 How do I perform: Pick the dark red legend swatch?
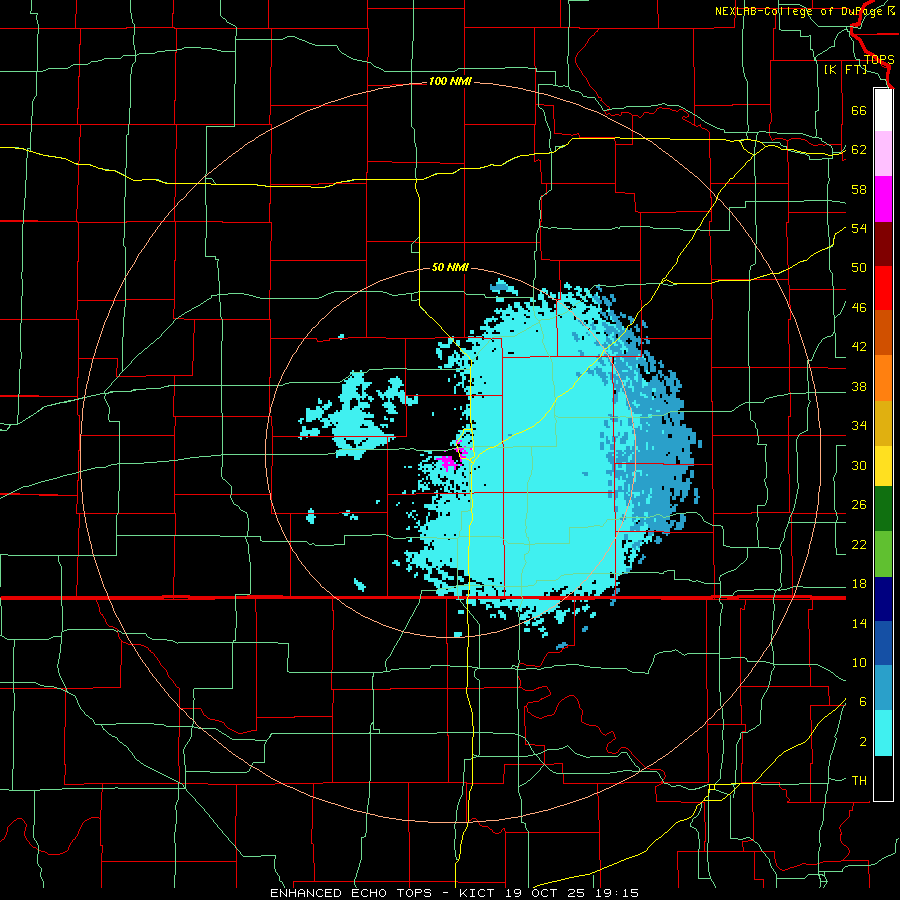[x=883, y=243]
